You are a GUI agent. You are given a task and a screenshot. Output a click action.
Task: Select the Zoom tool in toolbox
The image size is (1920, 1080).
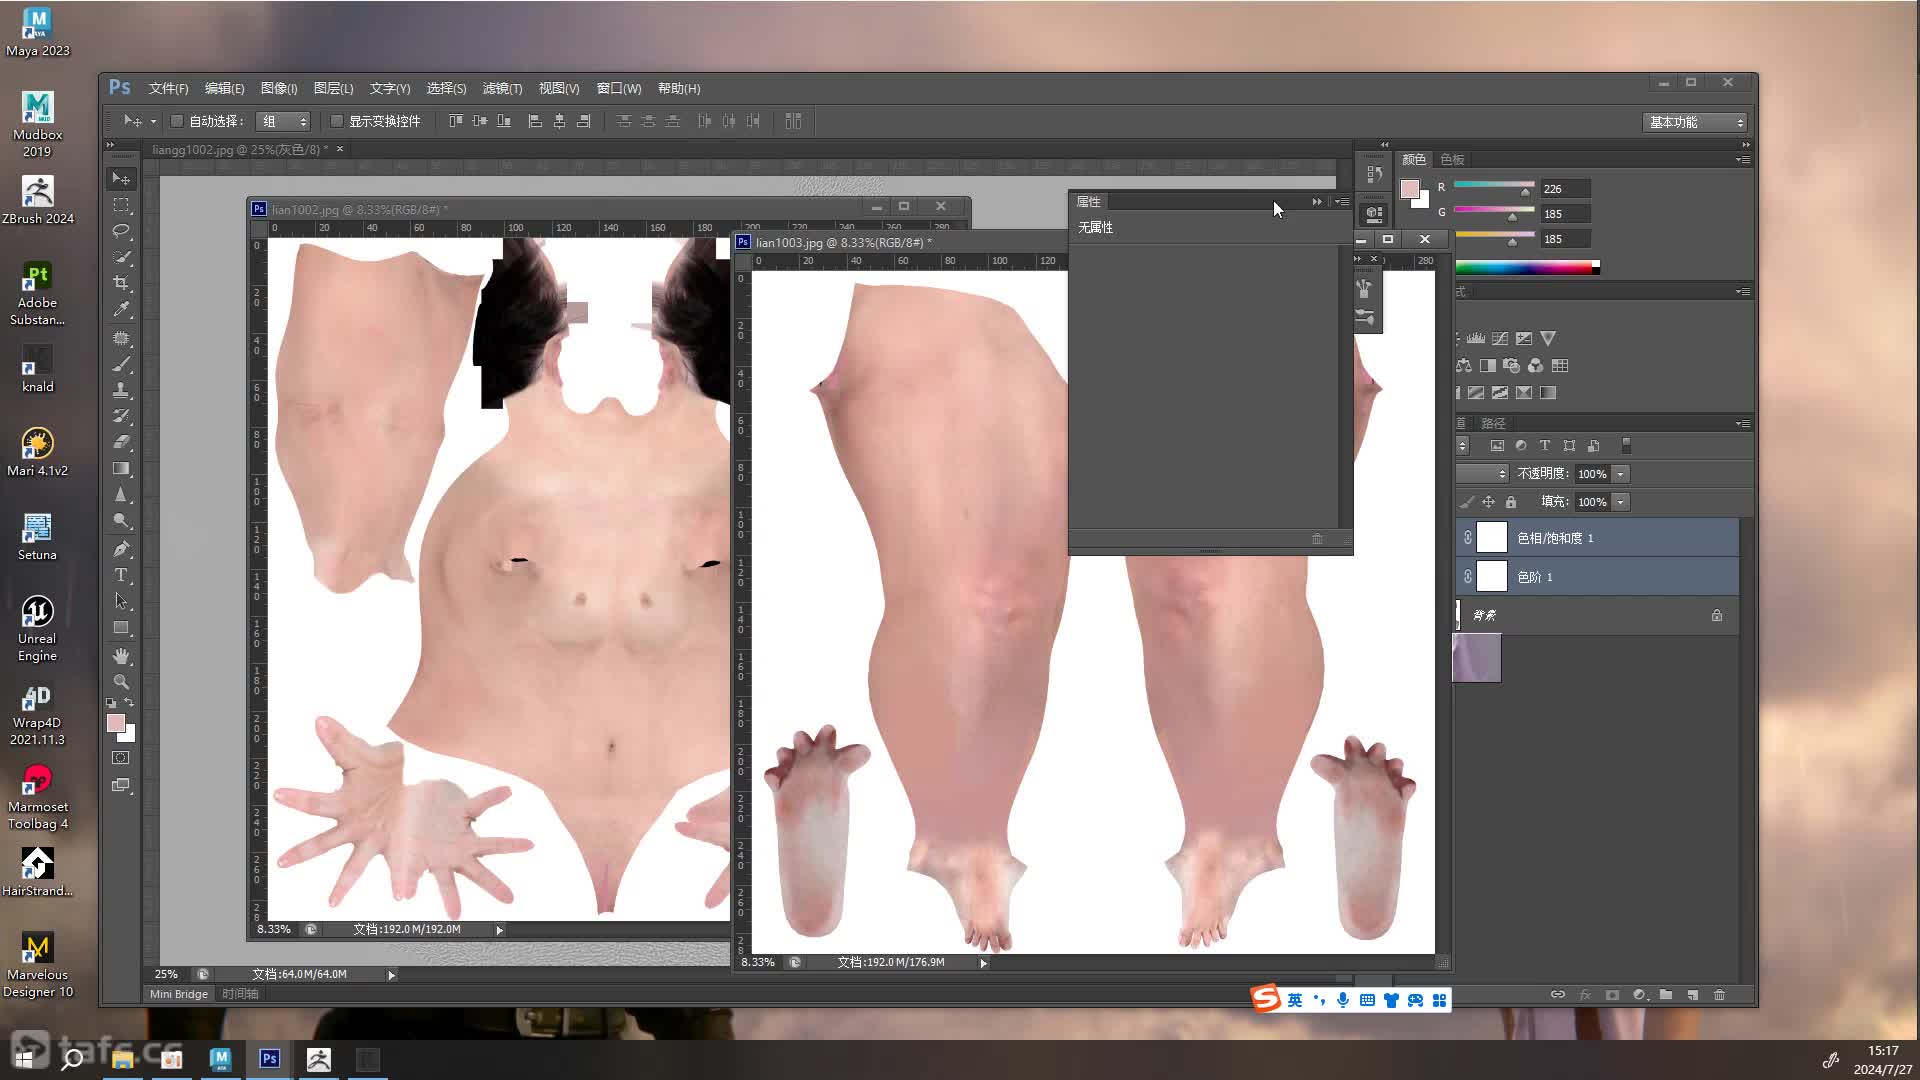click(121, 682)
